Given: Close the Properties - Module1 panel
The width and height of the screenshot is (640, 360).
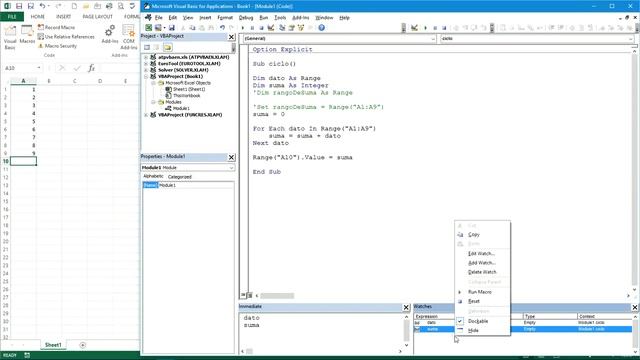Looking at the screenshot, I should (x=231, y=157).
